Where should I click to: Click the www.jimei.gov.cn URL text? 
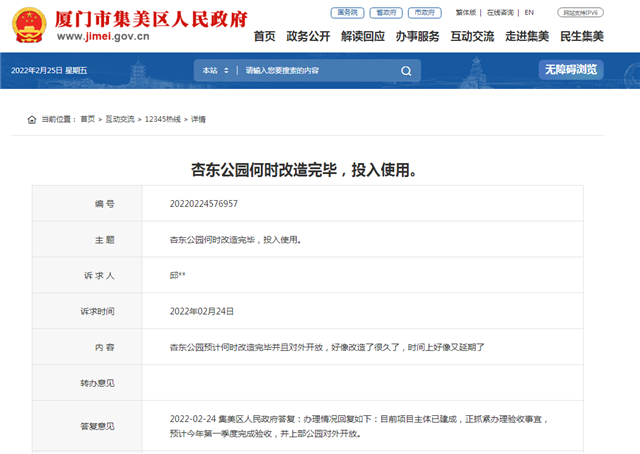[103, 36]
